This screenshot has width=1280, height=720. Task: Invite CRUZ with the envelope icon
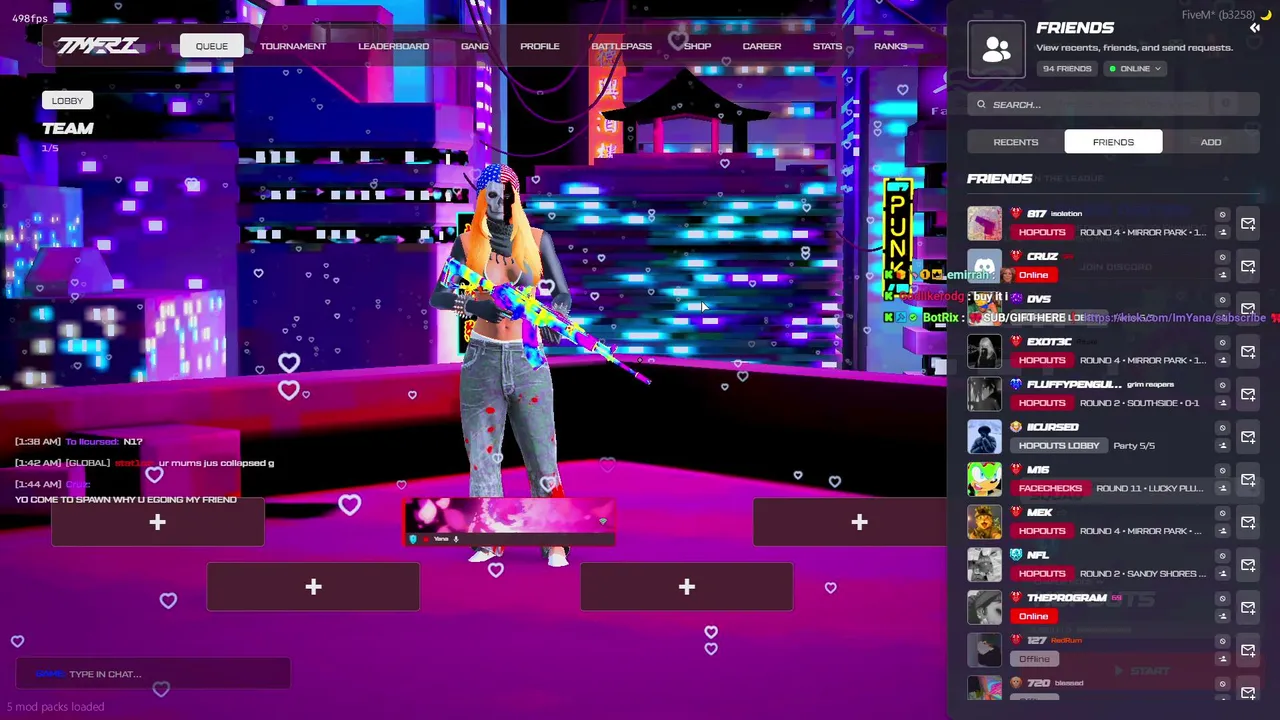click(x=1248, y=267)
